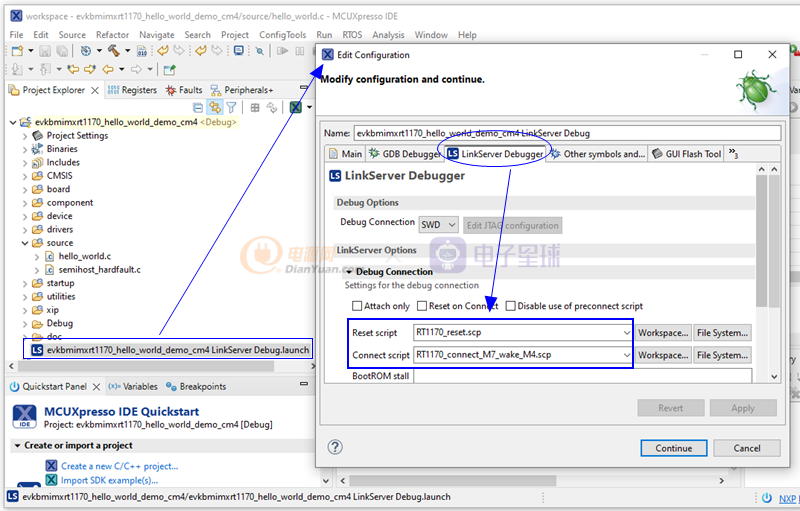Image resolution: width=800 pixels, height=511 pixels.
Task: Open the dialog help question mark icon
Action: [335, 448]
